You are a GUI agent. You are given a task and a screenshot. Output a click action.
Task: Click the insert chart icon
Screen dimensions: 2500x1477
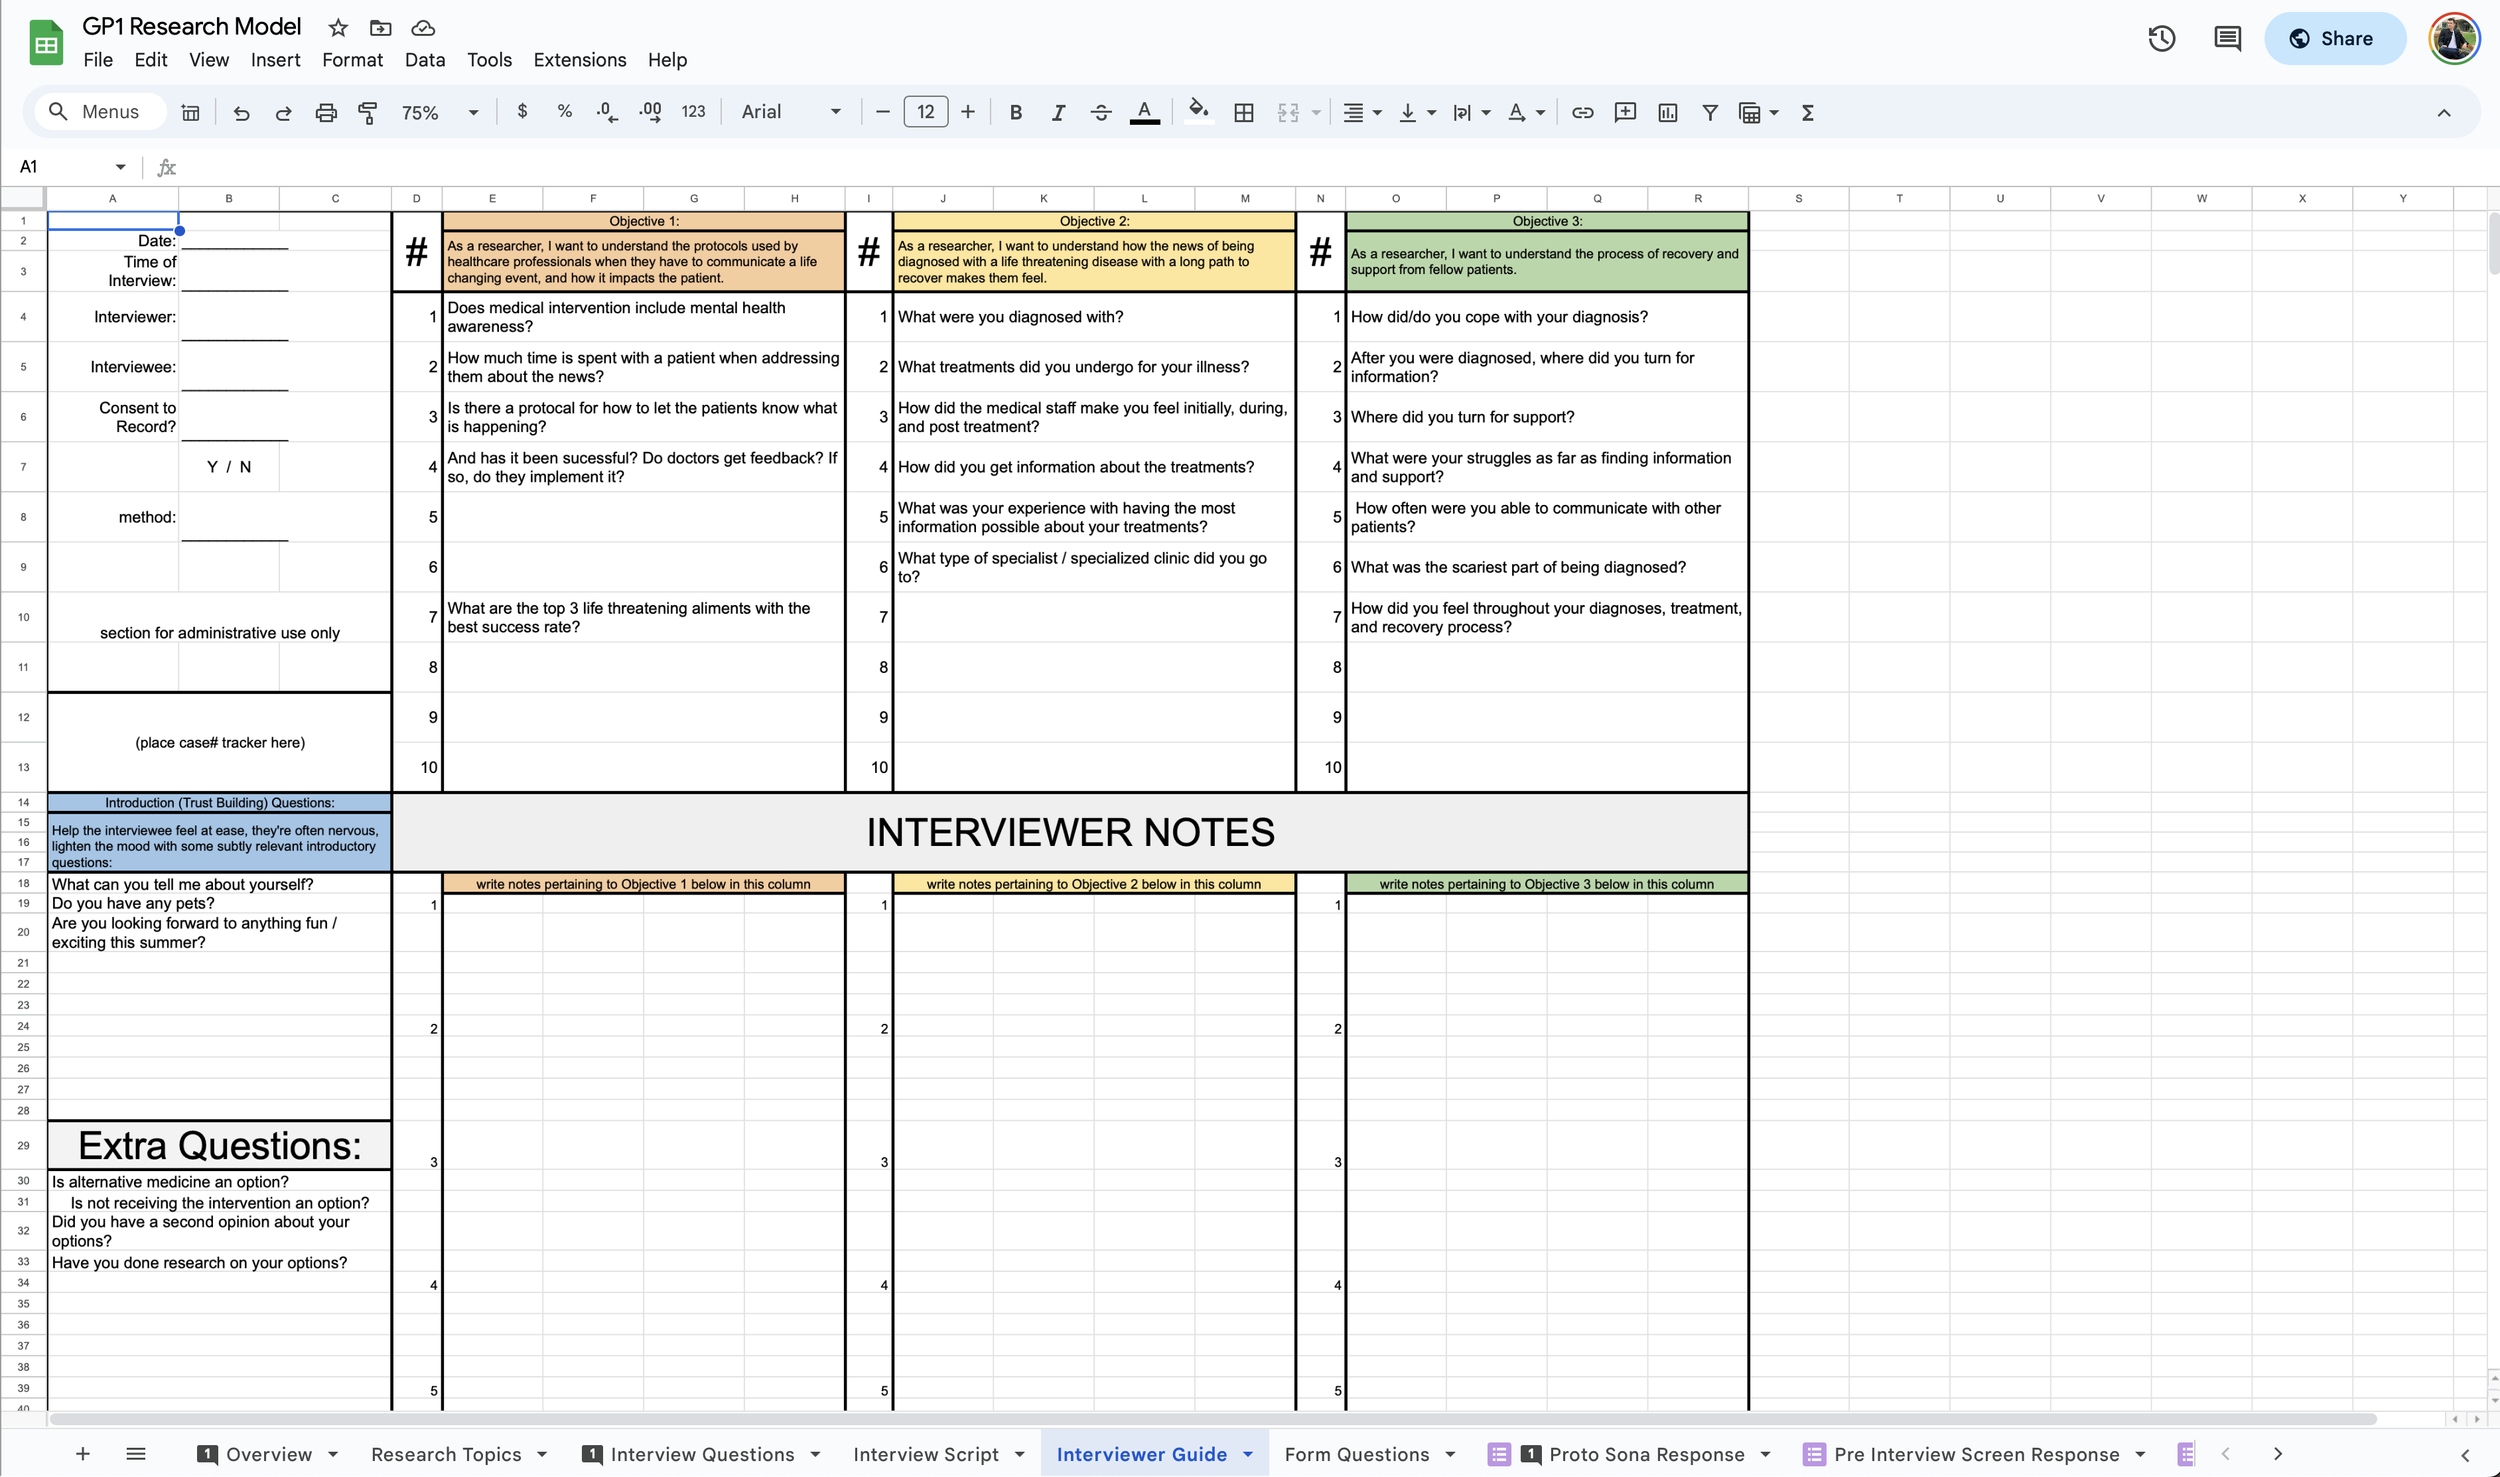pyautogui.click(x=1667, y=113)
